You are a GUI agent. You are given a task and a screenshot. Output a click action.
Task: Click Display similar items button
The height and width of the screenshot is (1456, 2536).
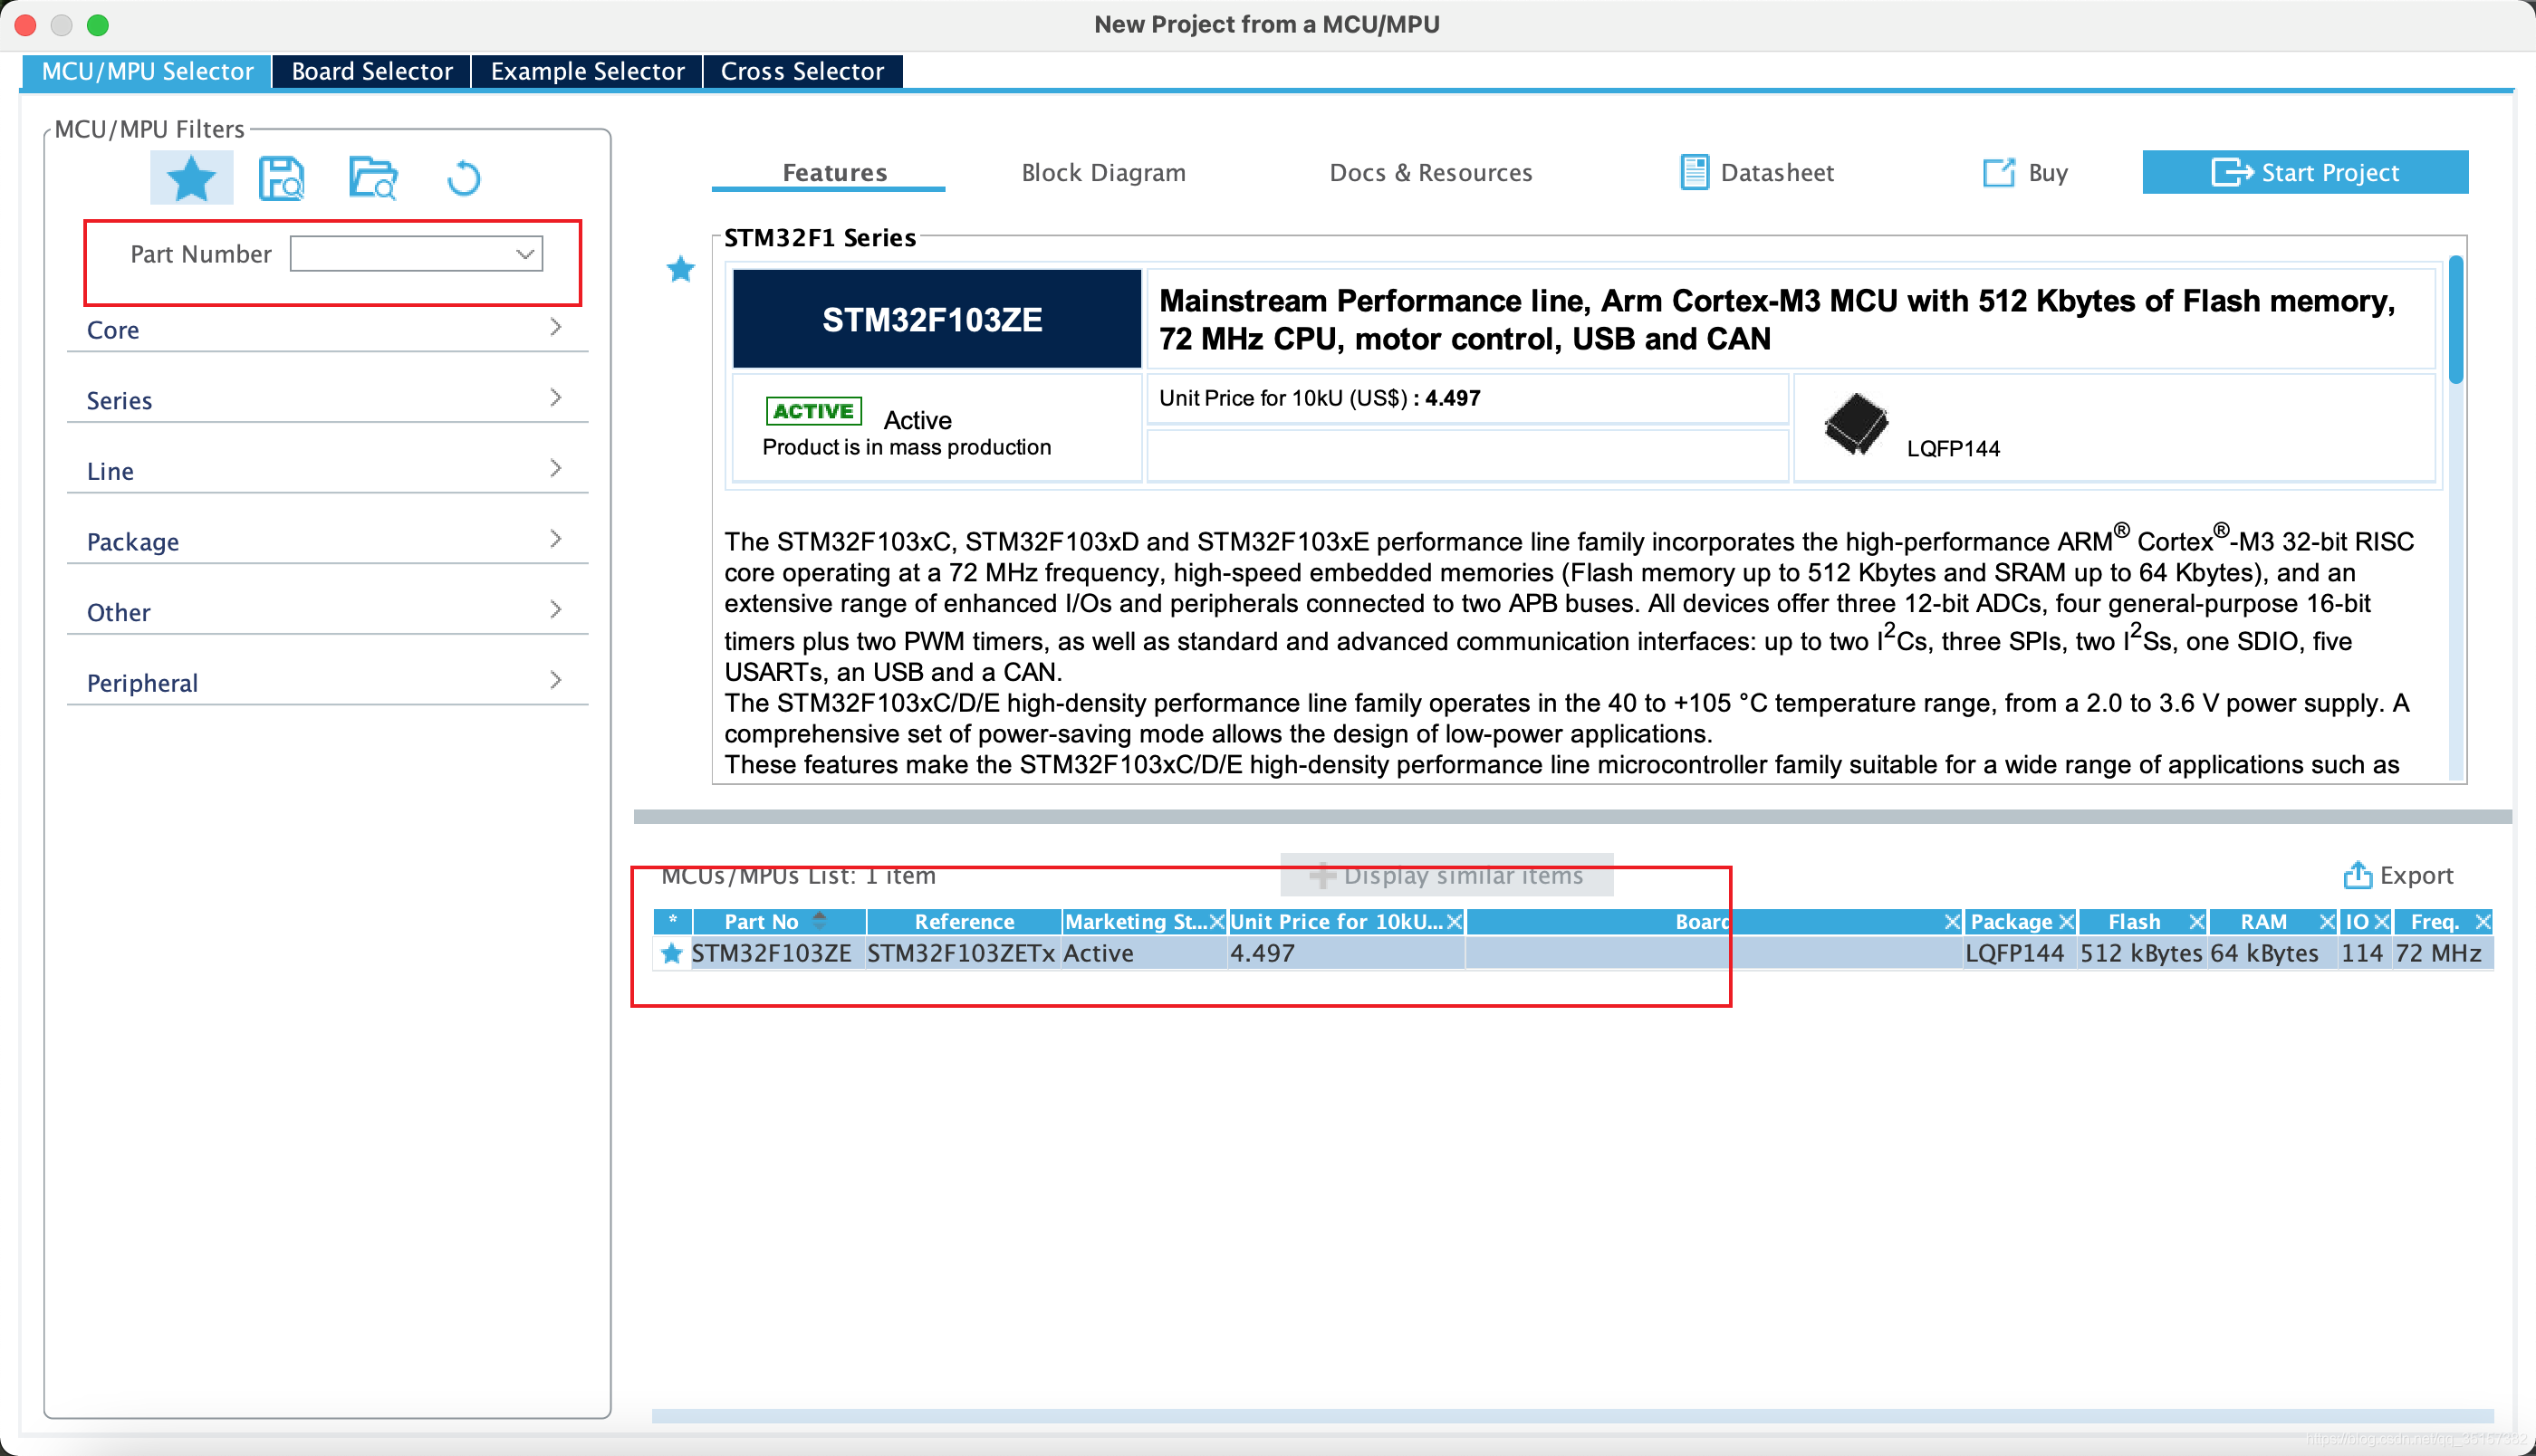(x=1446, y=875)
